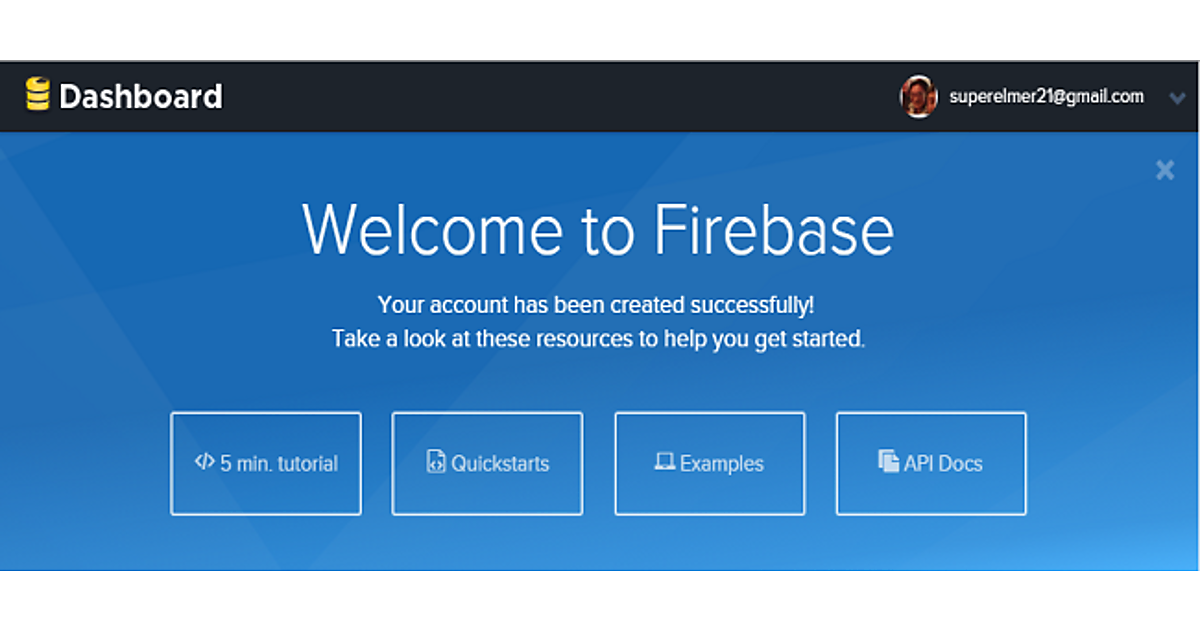Open the API Docs
This screenshot has width=1200, height=630.
click(x=931, y=463)
